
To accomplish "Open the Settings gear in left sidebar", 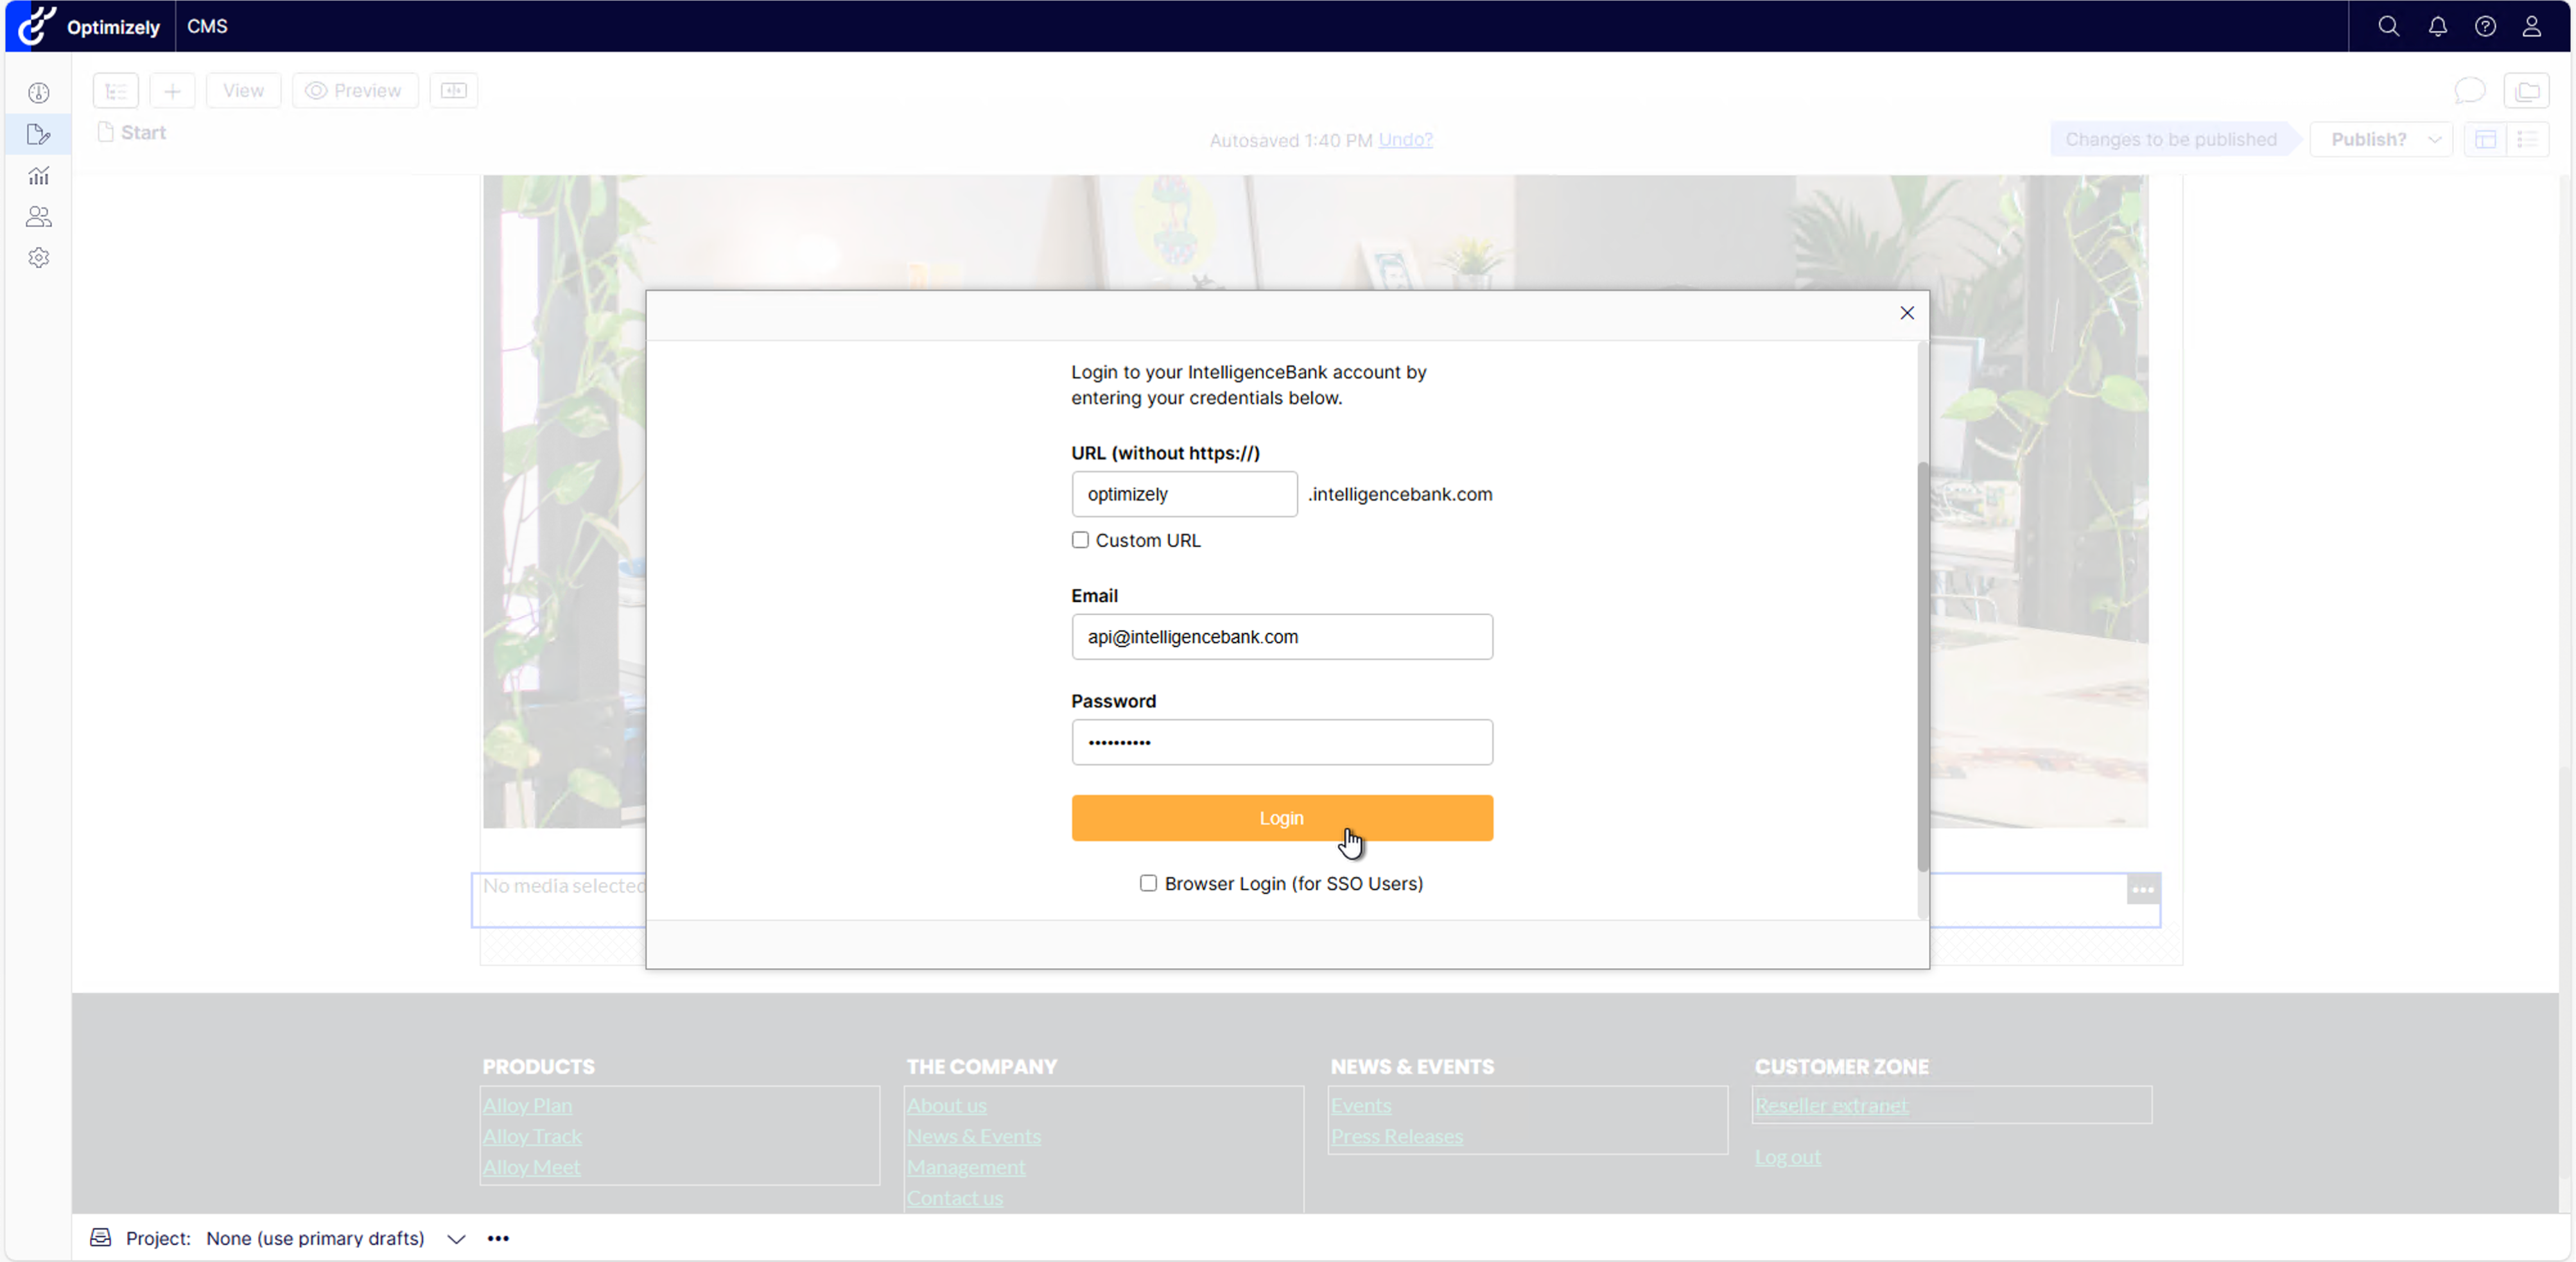I will pos(39,258).
